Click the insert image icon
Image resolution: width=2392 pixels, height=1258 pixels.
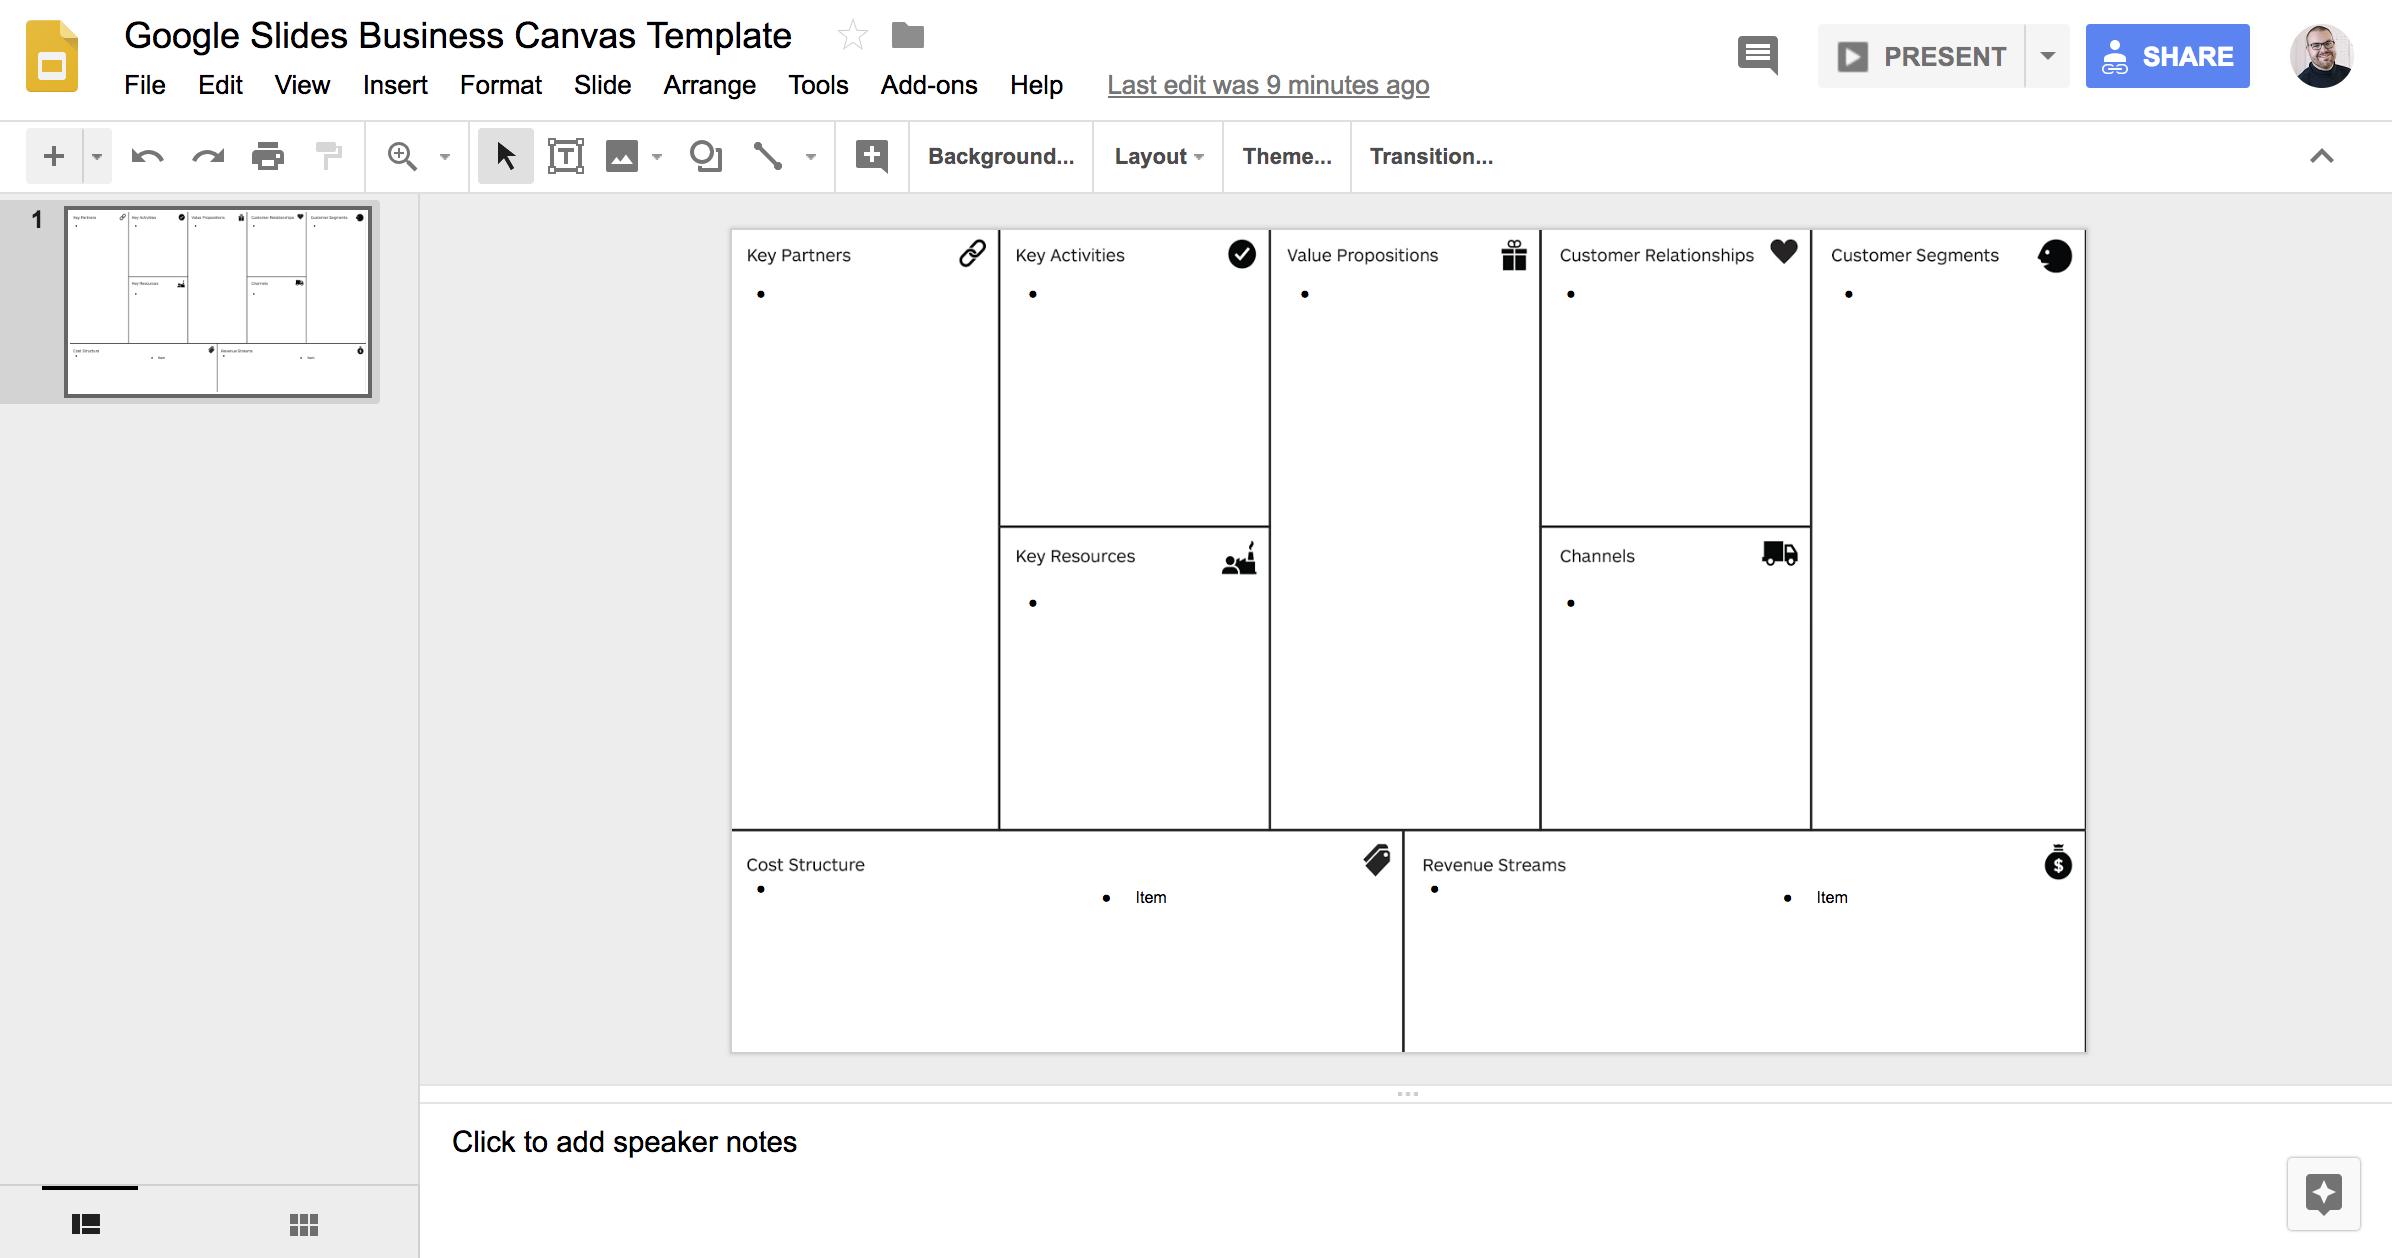[x=621, y=156]
